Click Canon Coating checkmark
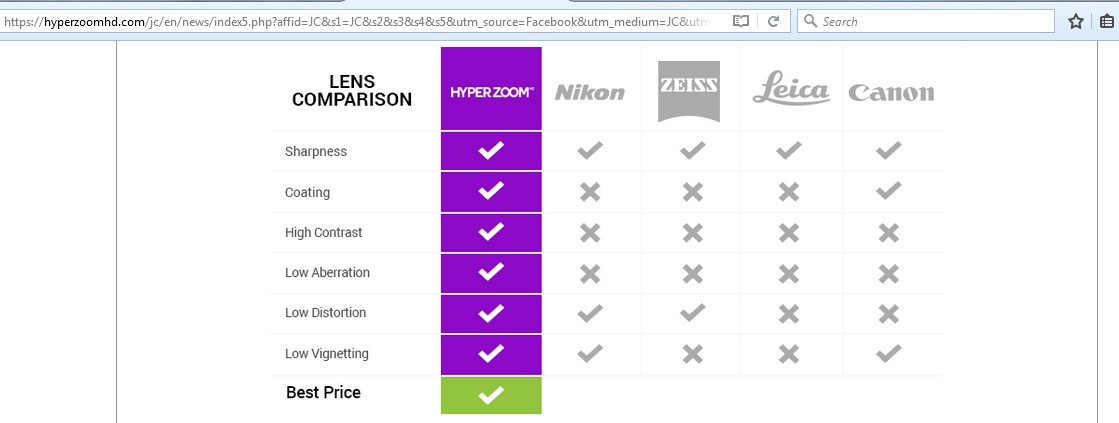 tap(888, 190)
